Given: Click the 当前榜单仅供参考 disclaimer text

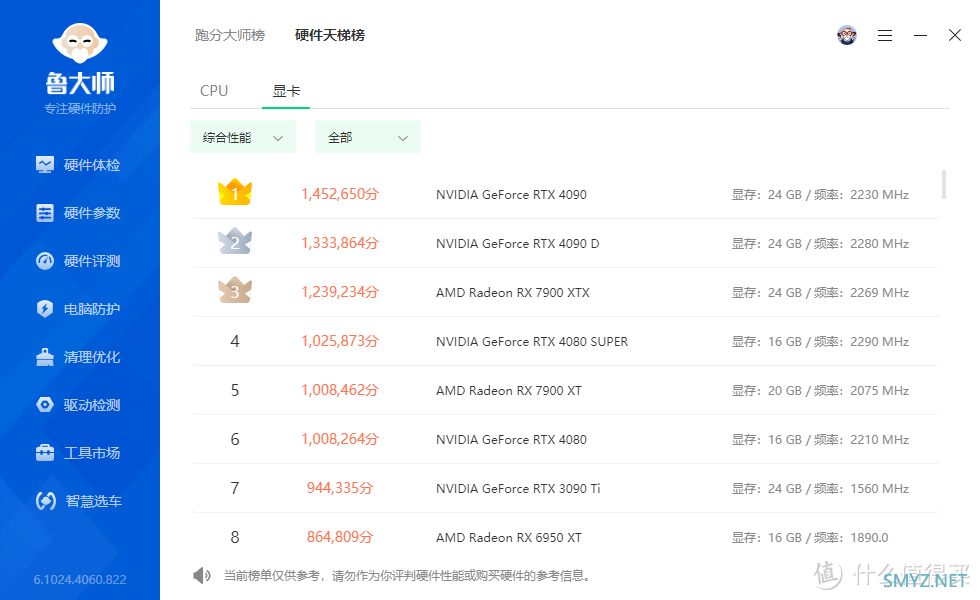Looking at the screenshot, I should click(407, 576).
